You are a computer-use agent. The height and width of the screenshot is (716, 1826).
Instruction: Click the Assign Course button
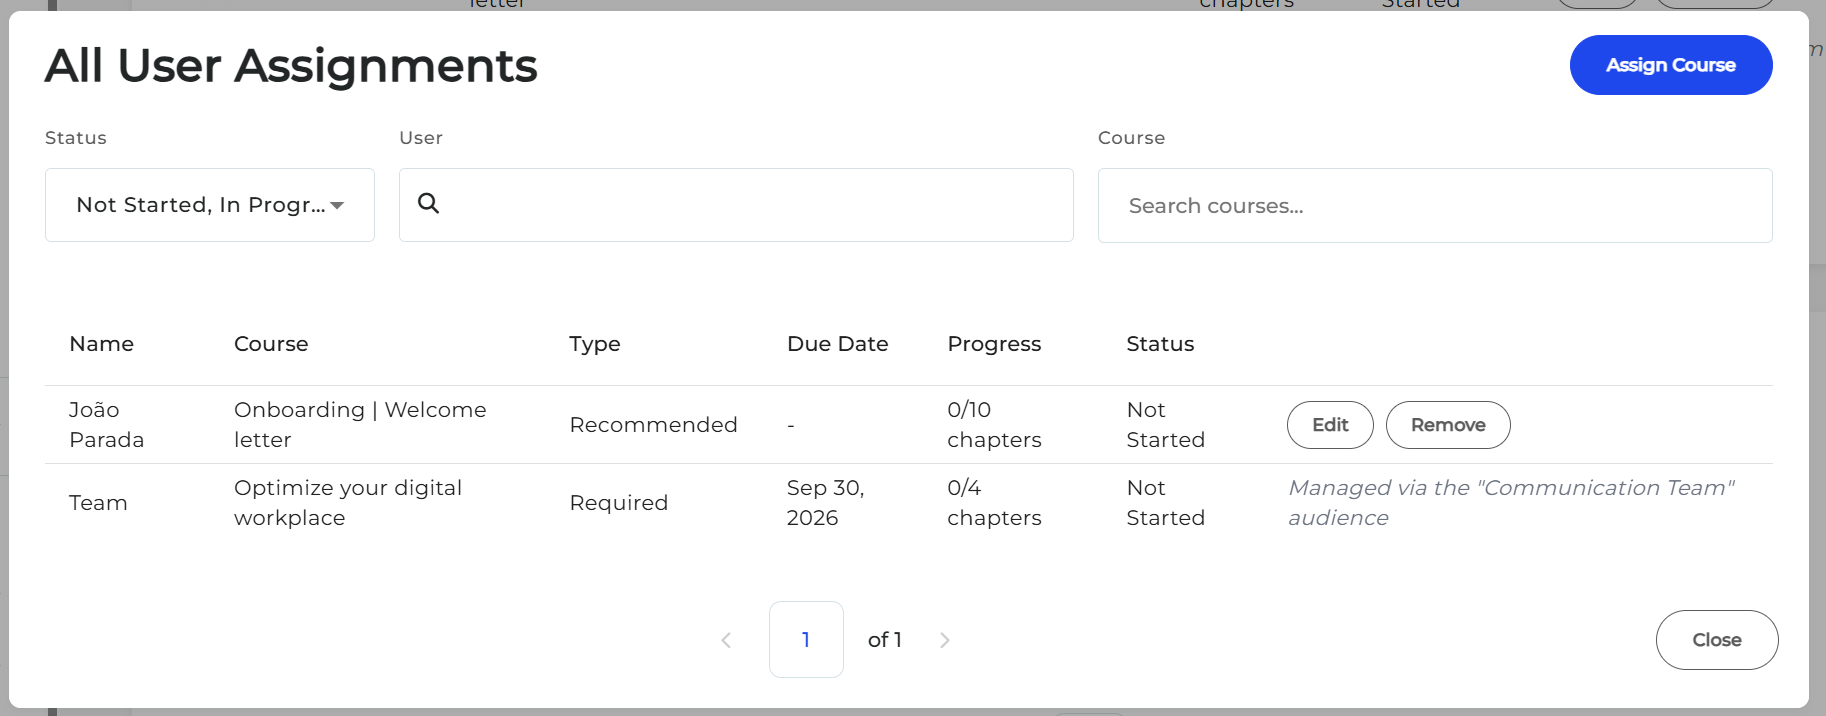(1671, 65)
